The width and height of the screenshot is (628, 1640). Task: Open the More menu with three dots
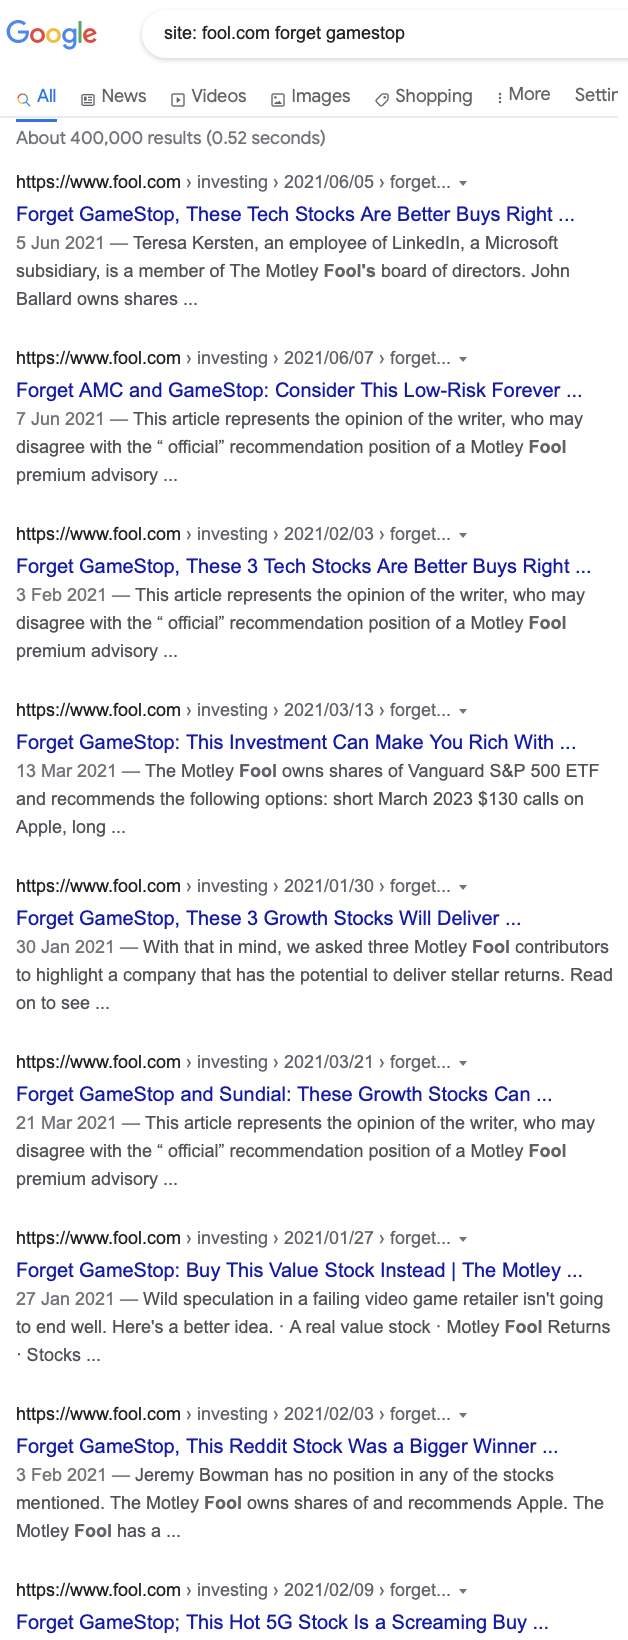coord(523,95)
